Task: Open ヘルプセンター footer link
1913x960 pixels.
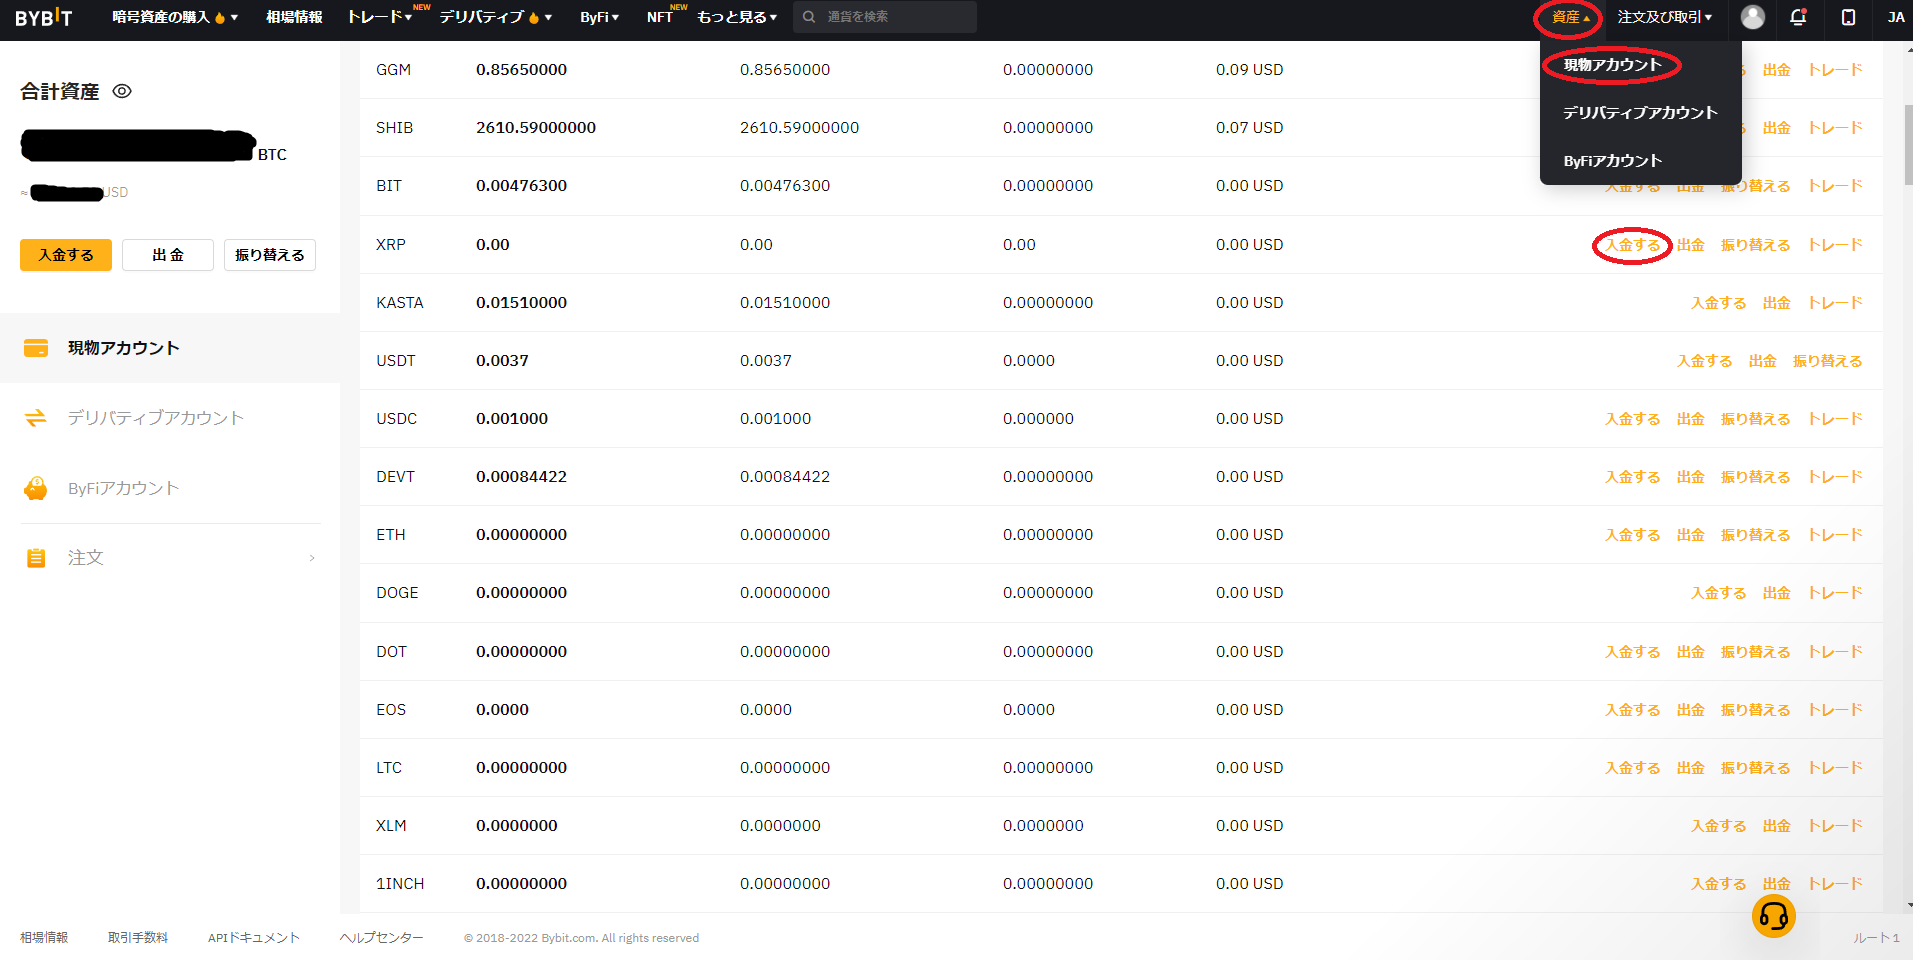Action: (381, 938)
